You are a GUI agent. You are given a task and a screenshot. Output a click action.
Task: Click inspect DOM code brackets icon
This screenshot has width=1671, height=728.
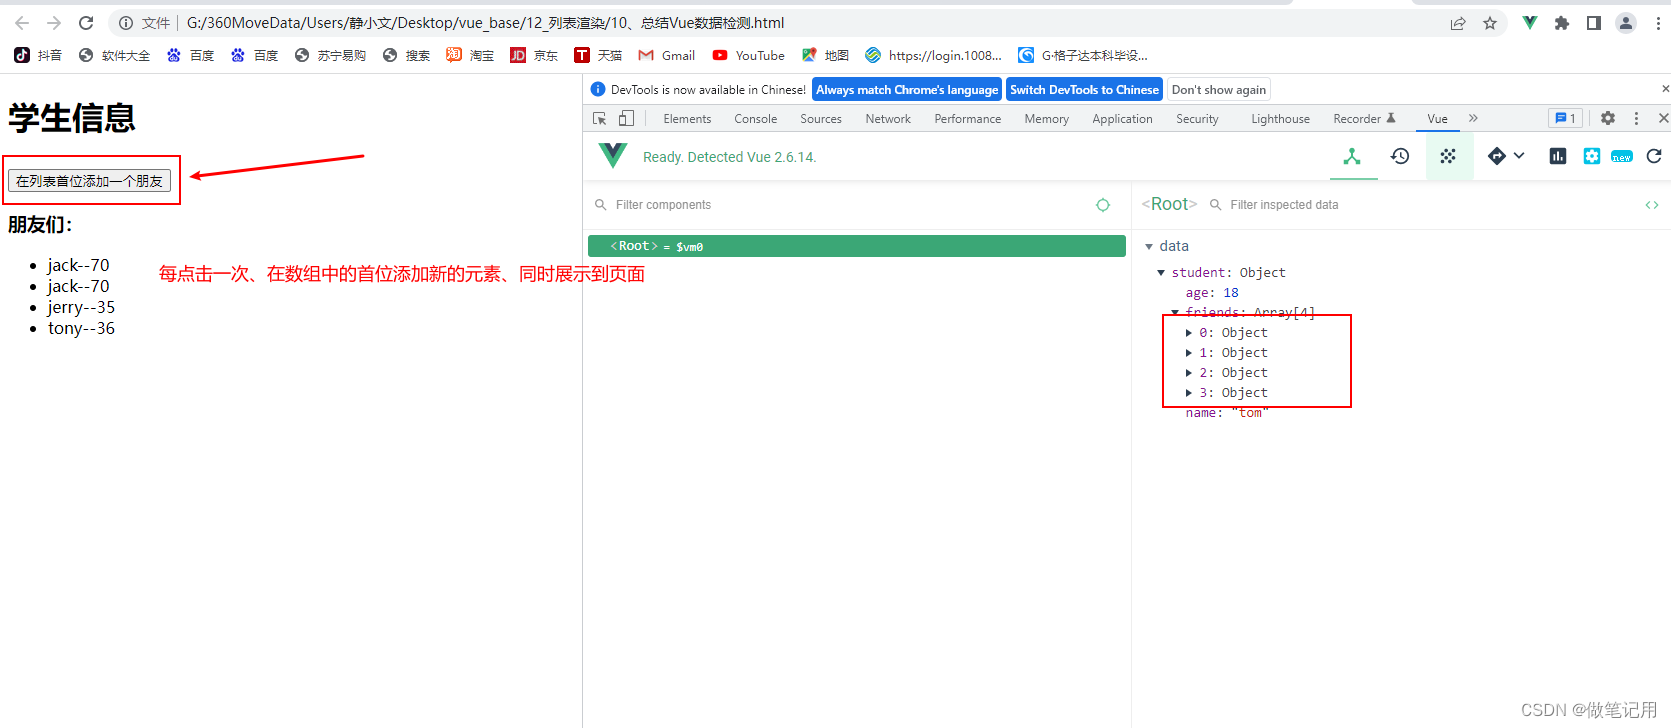pos(1652,205)
